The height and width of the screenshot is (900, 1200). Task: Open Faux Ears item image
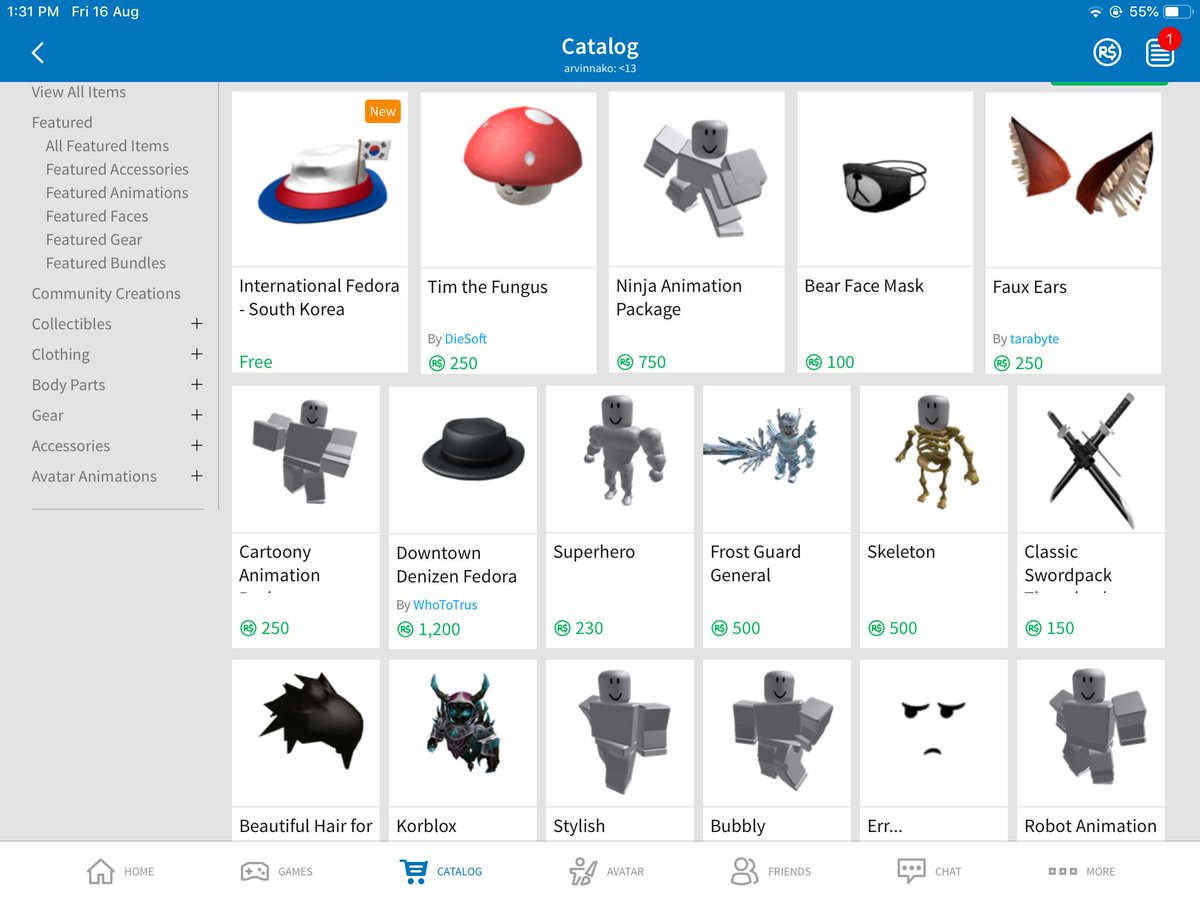tap(1073, 180)
